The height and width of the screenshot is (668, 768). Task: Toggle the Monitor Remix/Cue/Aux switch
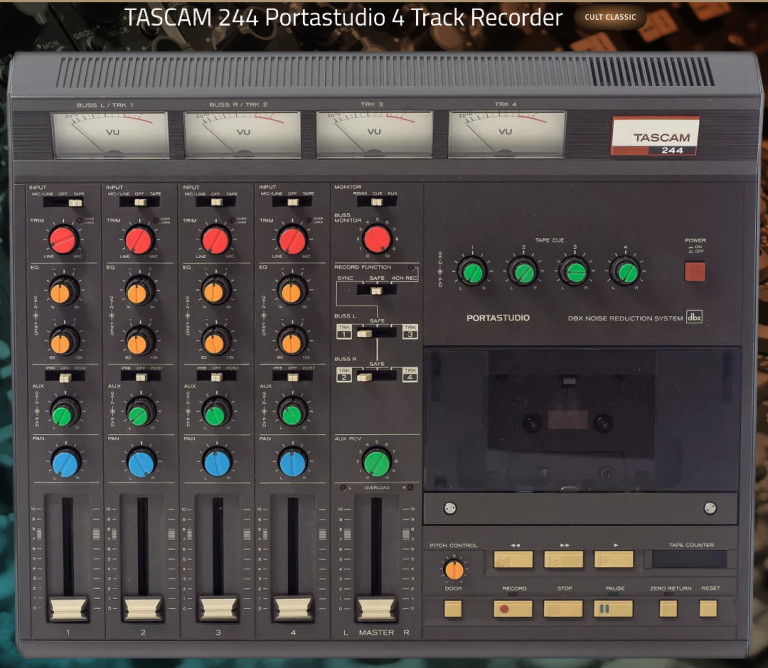[x=376, y=202]
